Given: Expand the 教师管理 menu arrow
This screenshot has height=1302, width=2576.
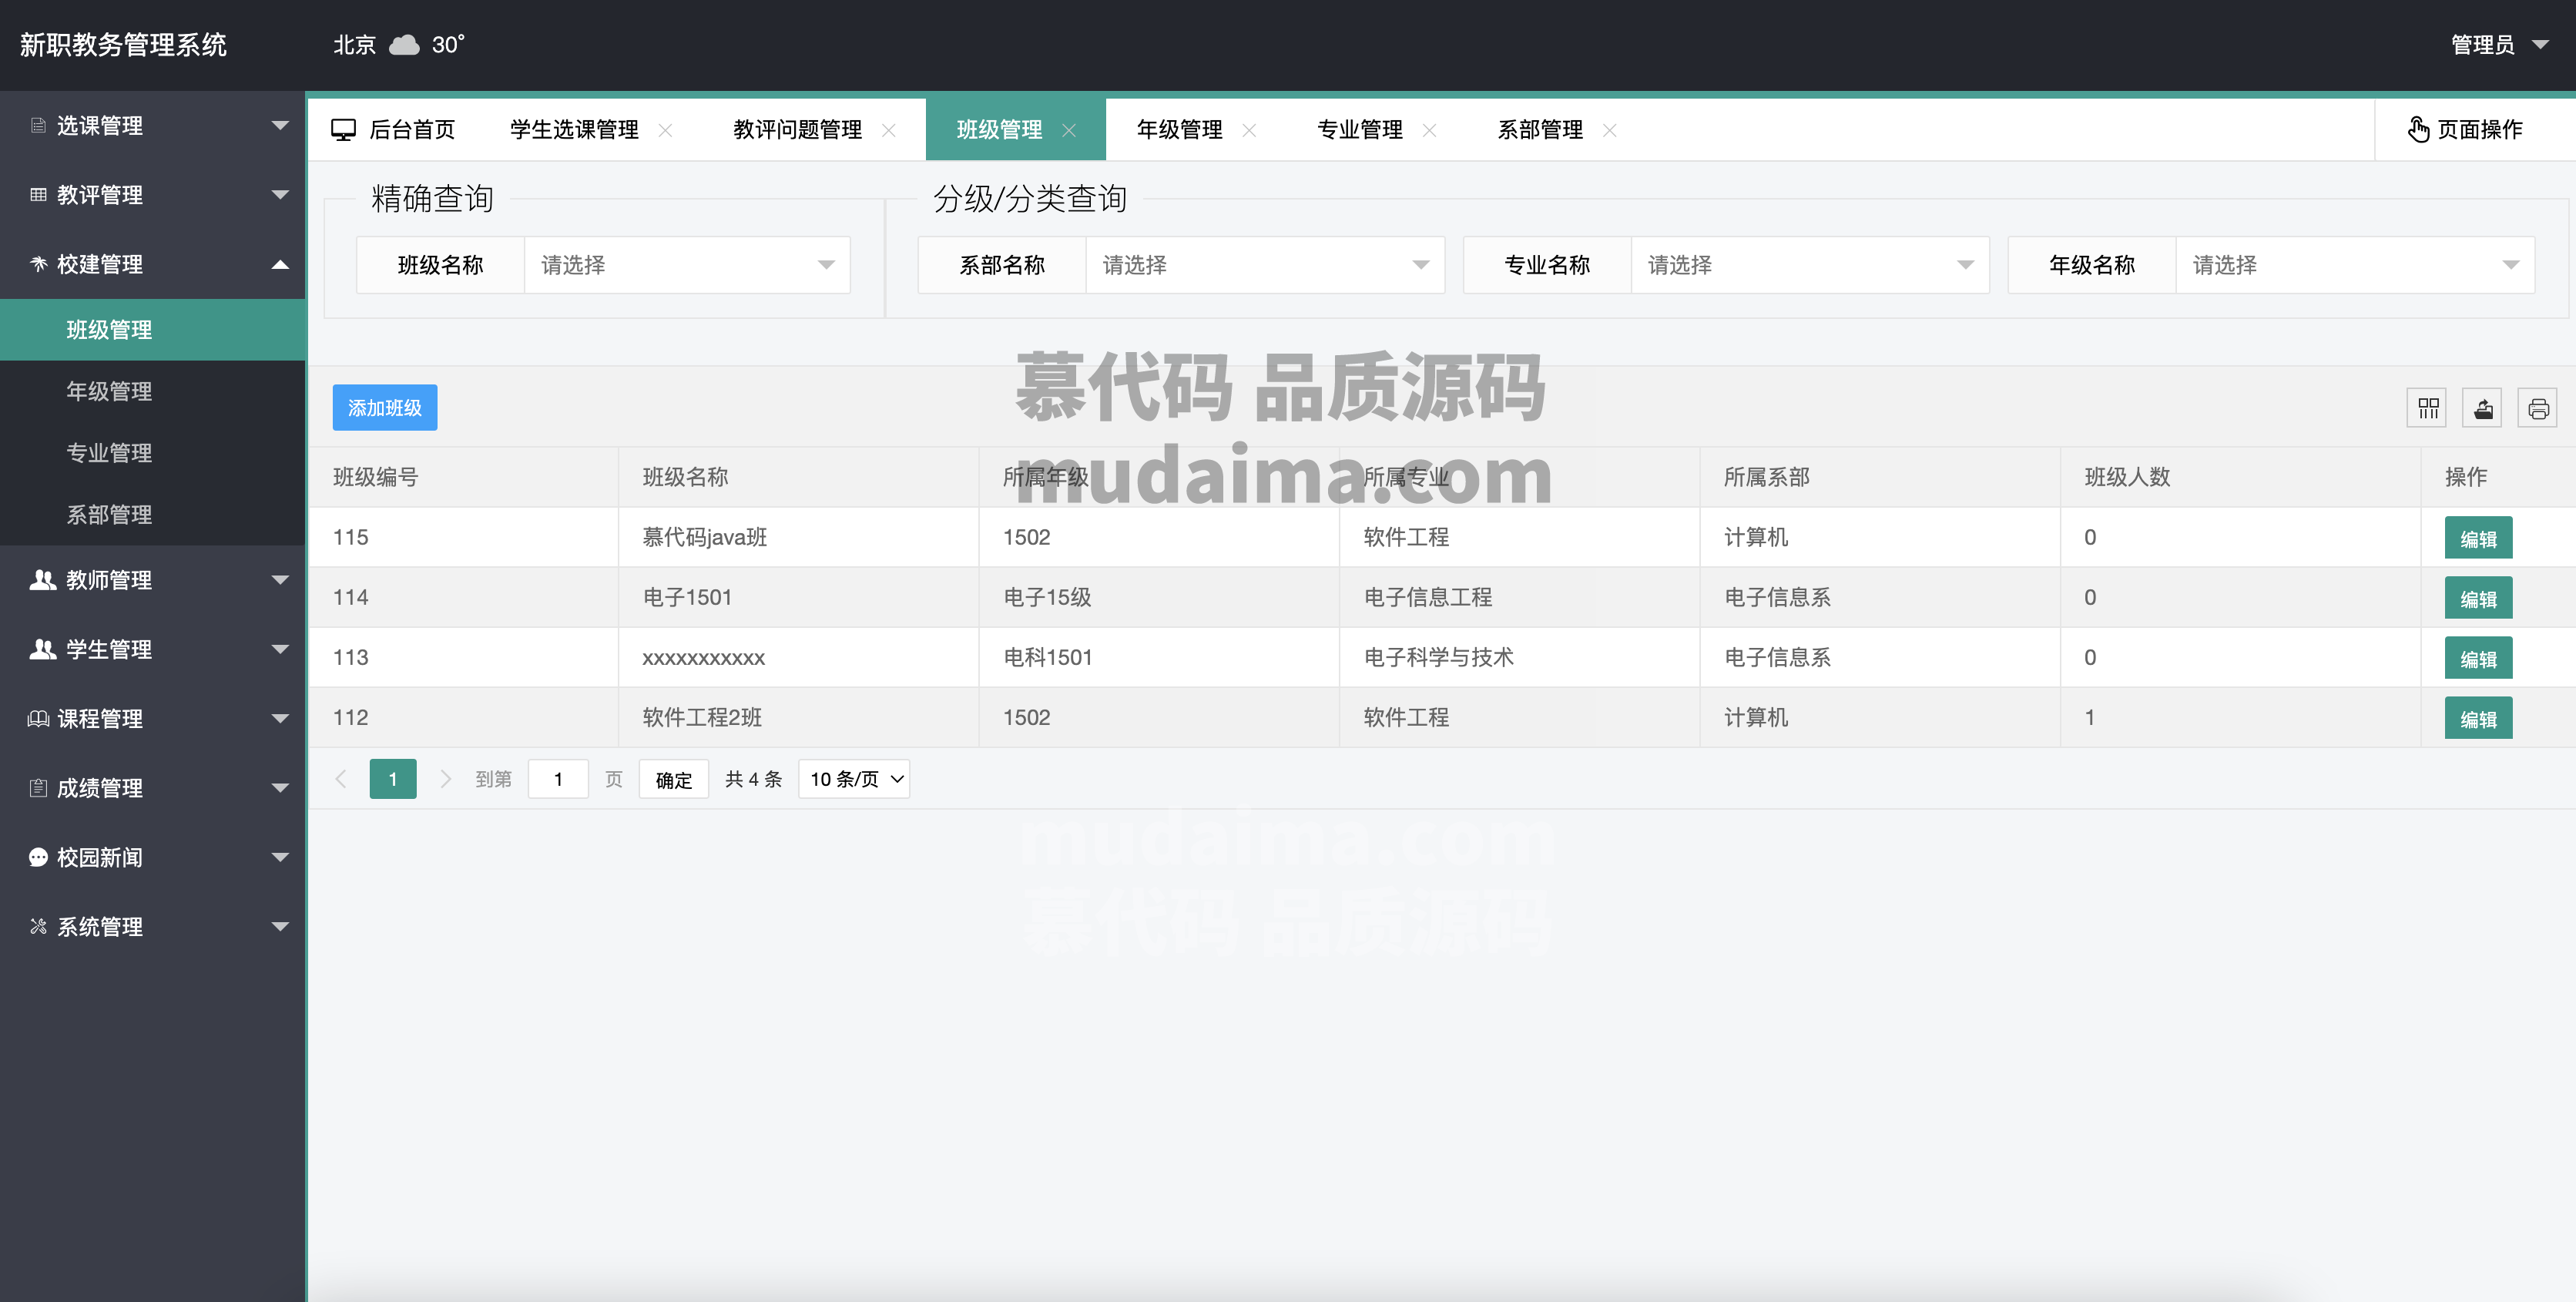Looking at the screenshot, I should tap(280, 580).
